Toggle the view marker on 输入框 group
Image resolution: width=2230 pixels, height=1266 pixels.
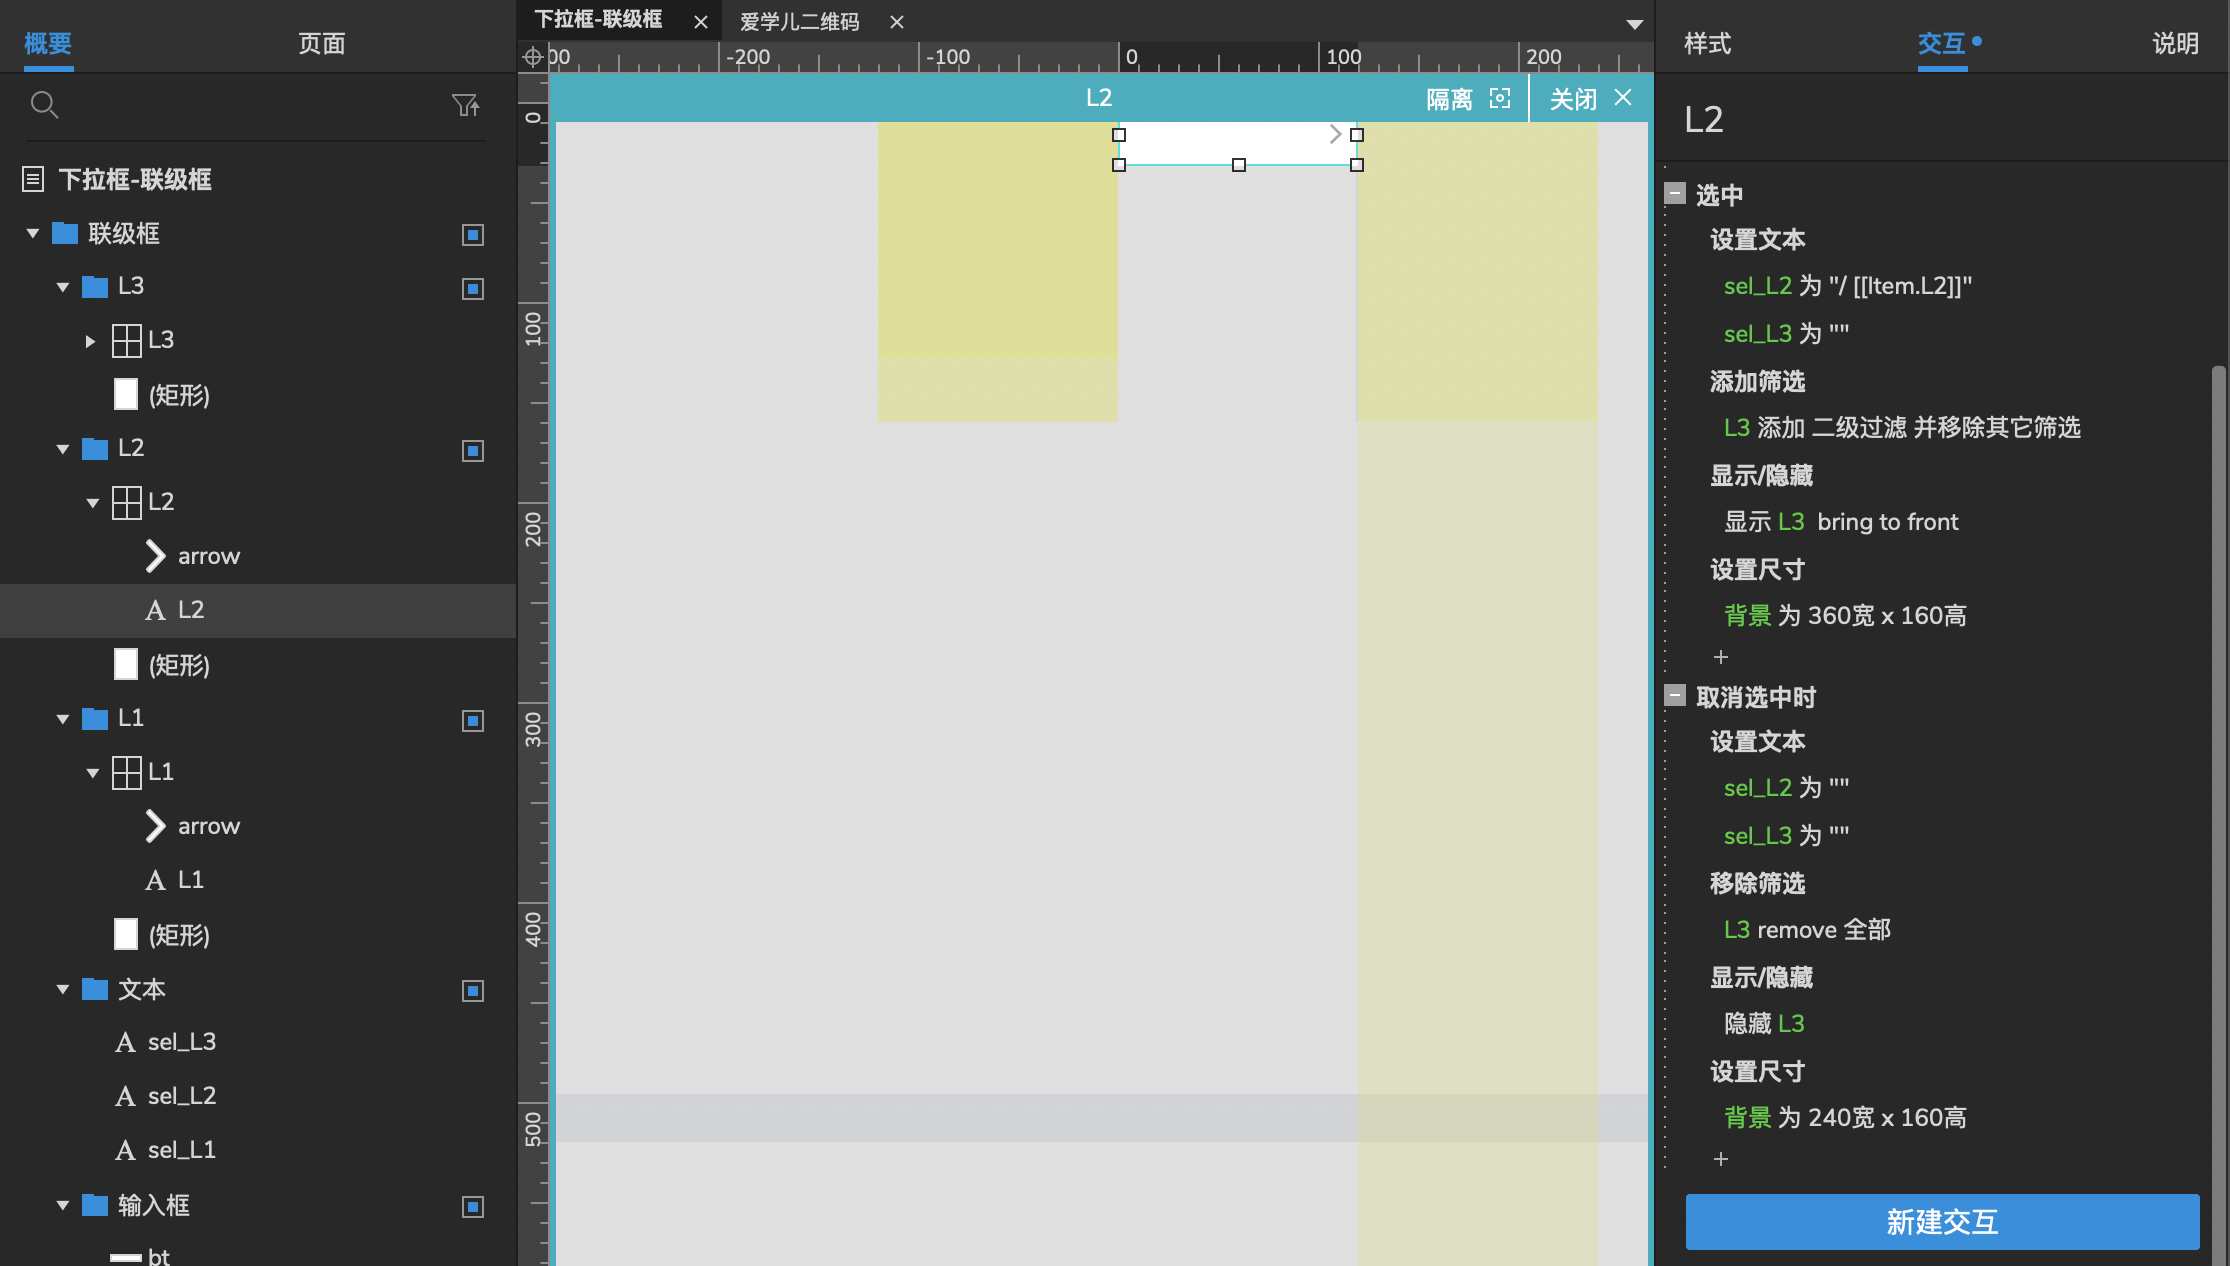473,1207
